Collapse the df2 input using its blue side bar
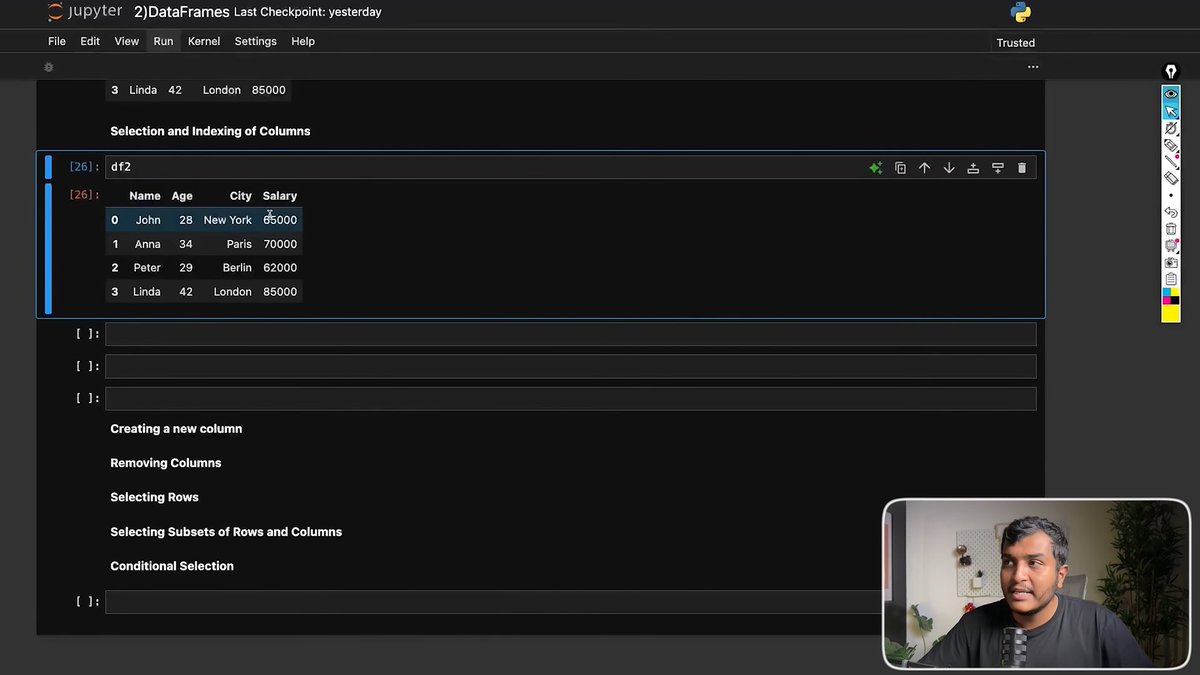 click(x=48, y=167)
